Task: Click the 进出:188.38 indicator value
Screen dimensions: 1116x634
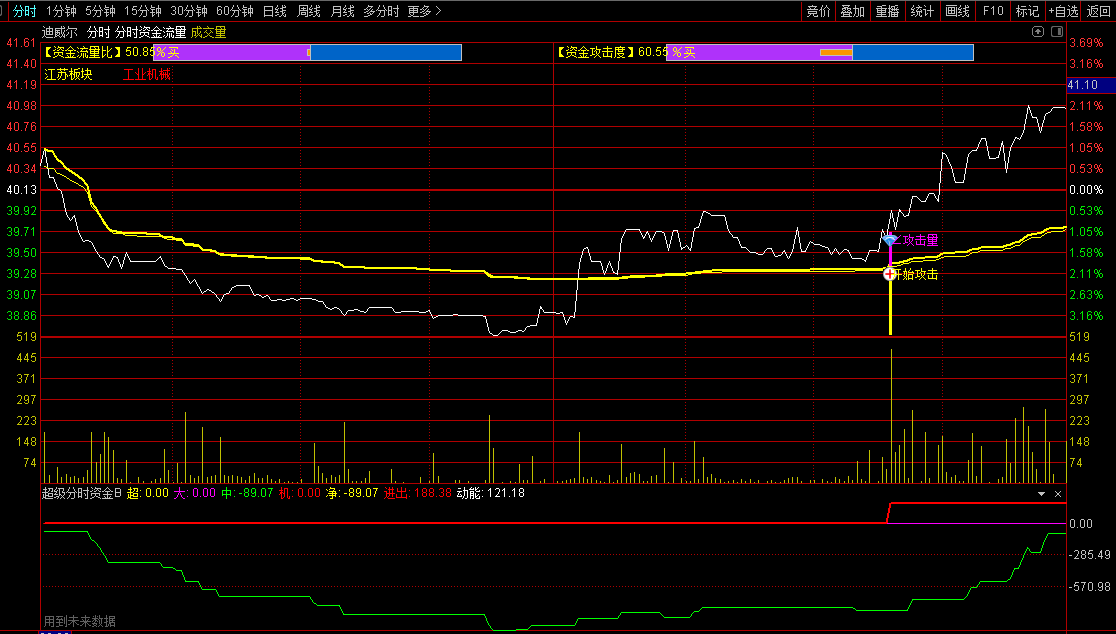Action: pos(418,493)
